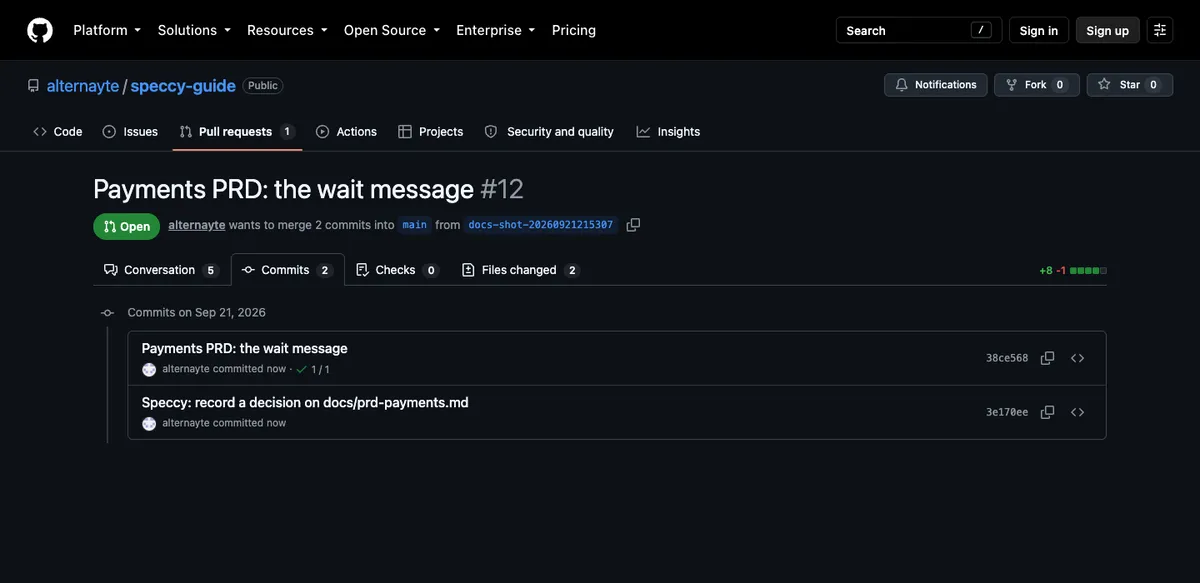Screen dimensions: 1200x583
Task: Open the docs-shot-20260921215307 branch link
Action: click(x=541, y=225)
